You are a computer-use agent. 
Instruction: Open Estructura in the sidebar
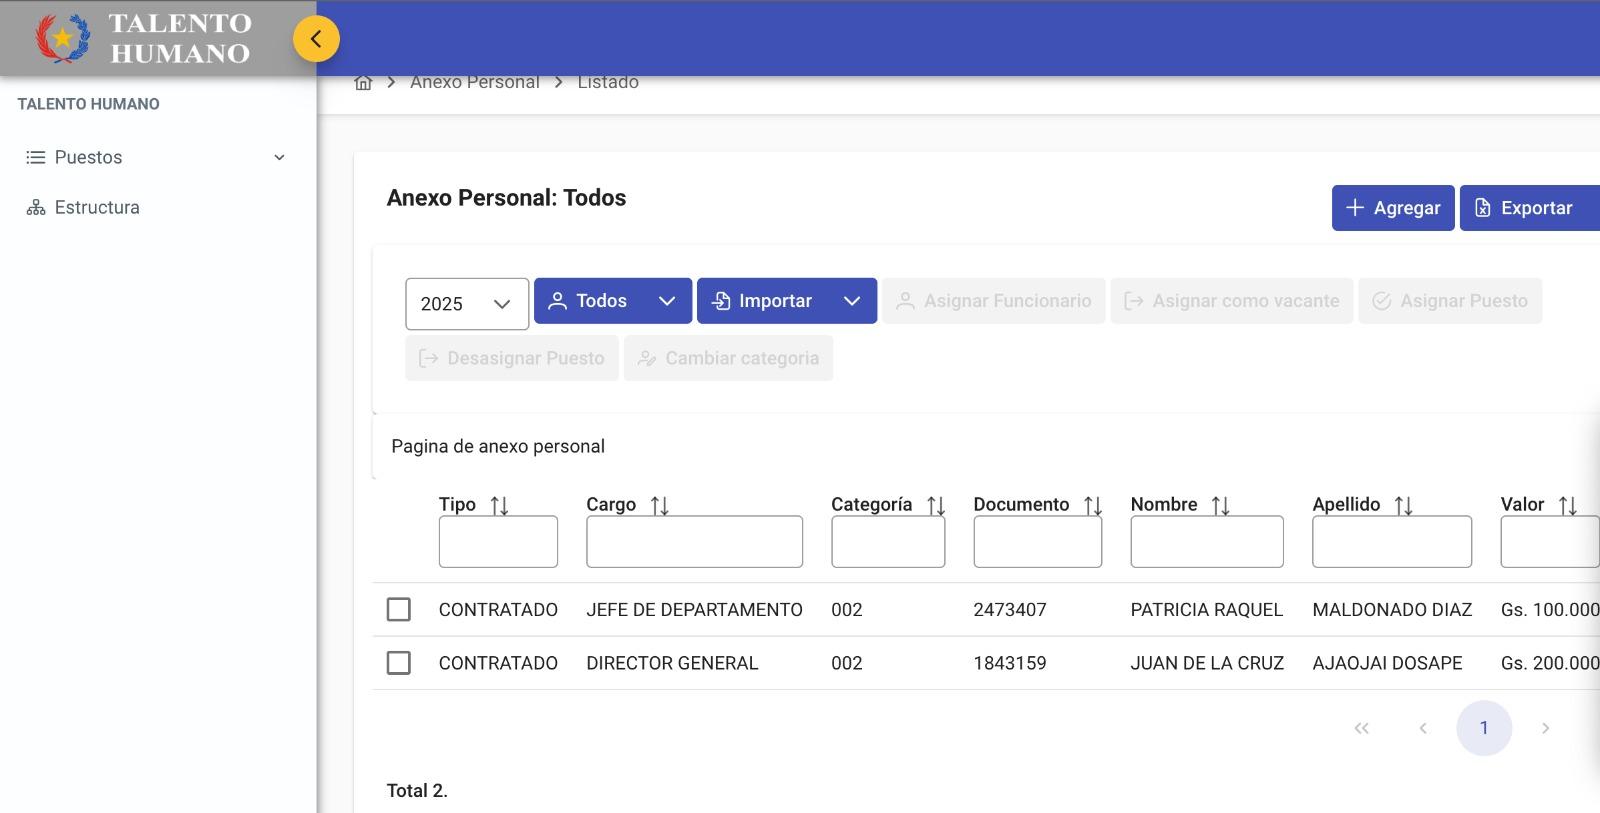pyautogui.click(x=97, y=207)
